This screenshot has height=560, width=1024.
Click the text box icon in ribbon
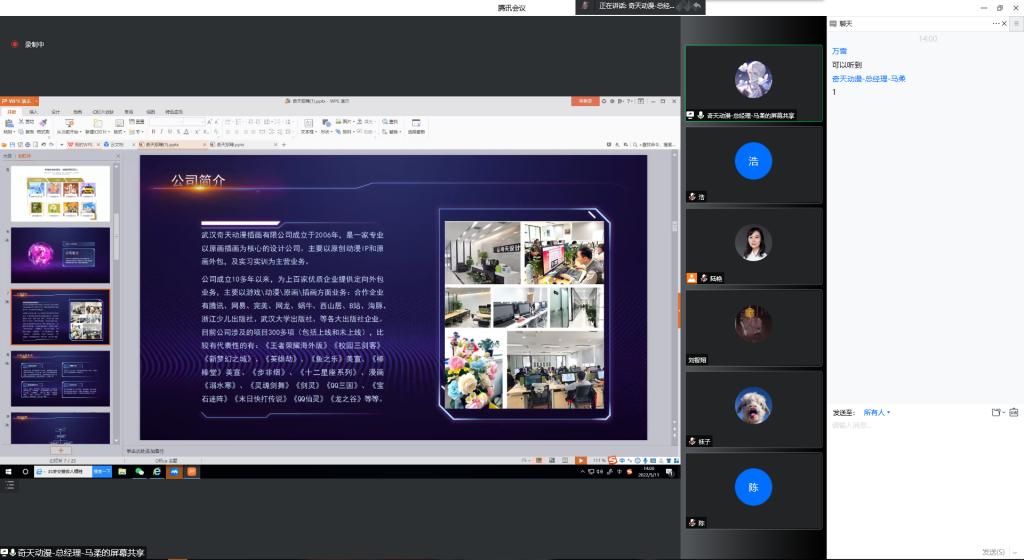click(308, 123)
